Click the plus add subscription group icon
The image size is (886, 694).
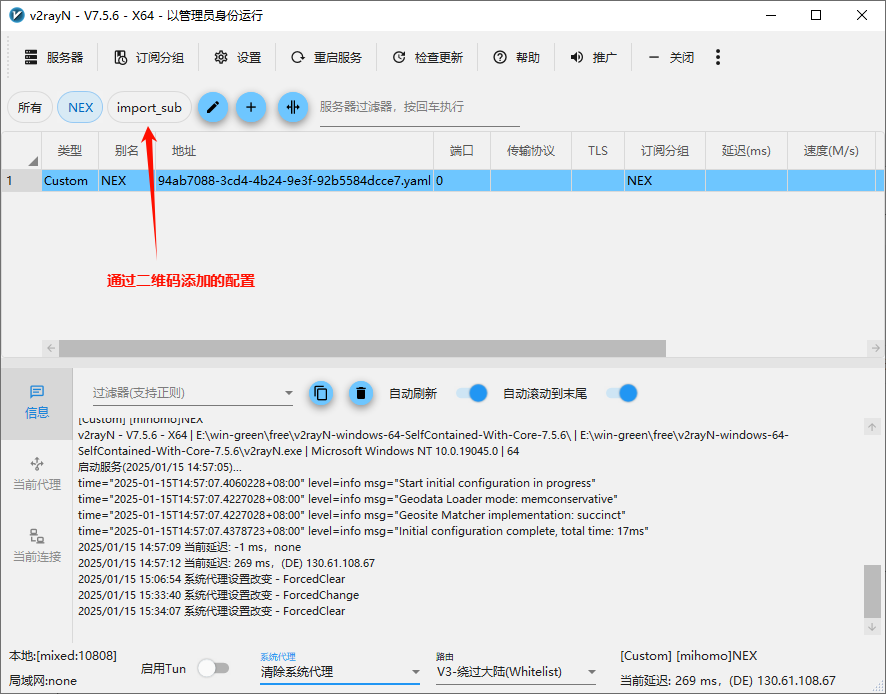250,107
